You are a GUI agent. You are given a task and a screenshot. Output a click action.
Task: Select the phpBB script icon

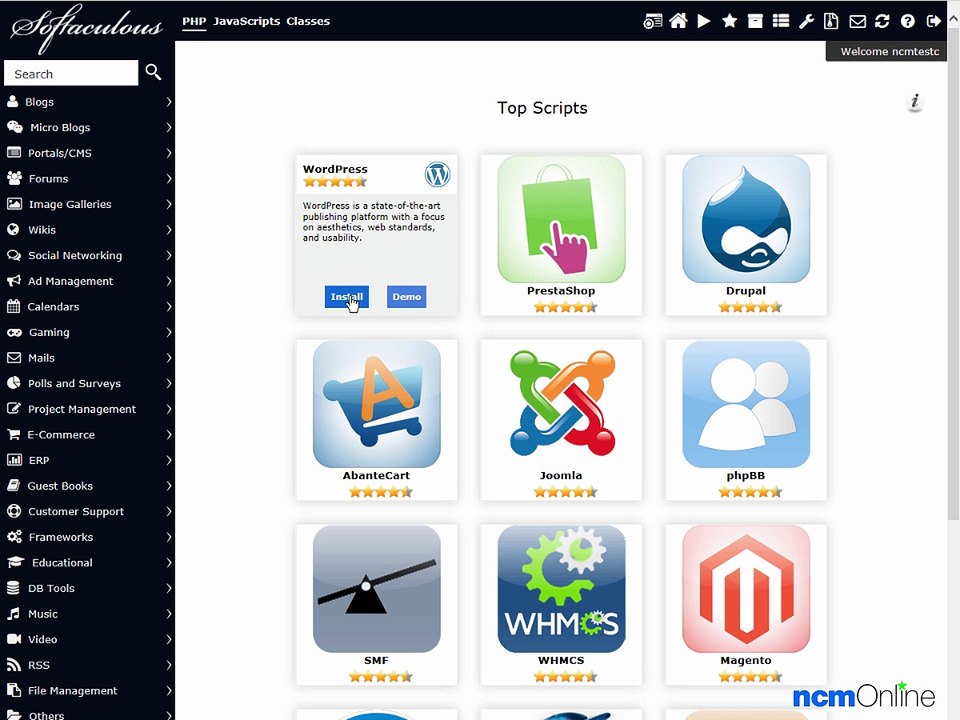click(746, 404)
